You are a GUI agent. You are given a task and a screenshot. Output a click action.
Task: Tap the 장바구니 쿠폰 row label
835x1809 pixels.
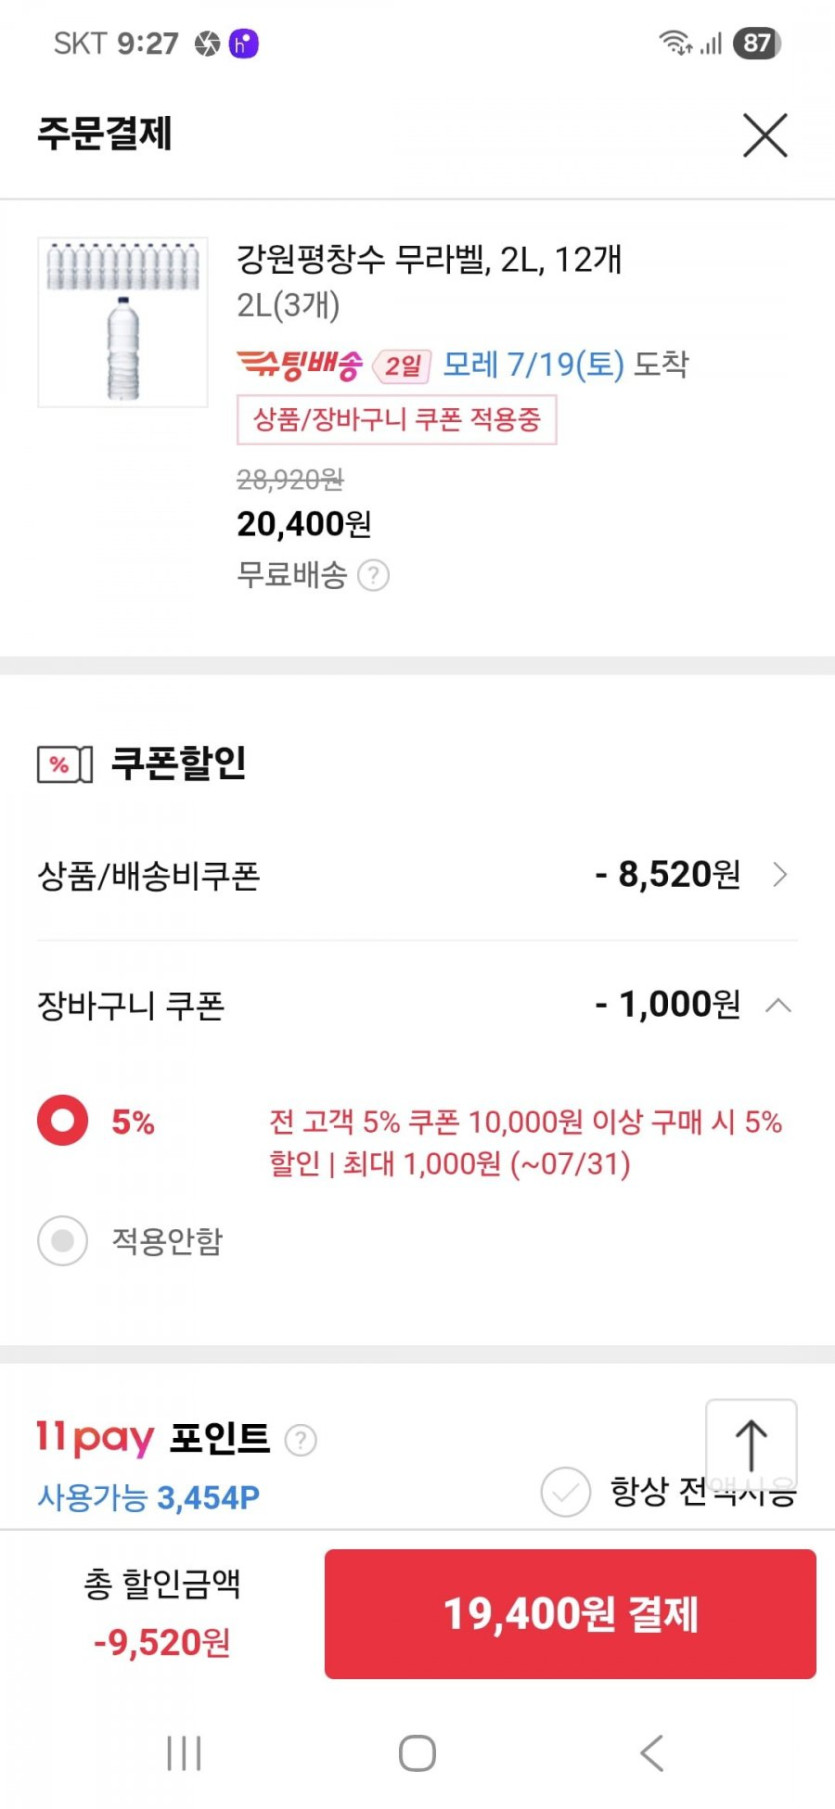[x=131, y=1005]
